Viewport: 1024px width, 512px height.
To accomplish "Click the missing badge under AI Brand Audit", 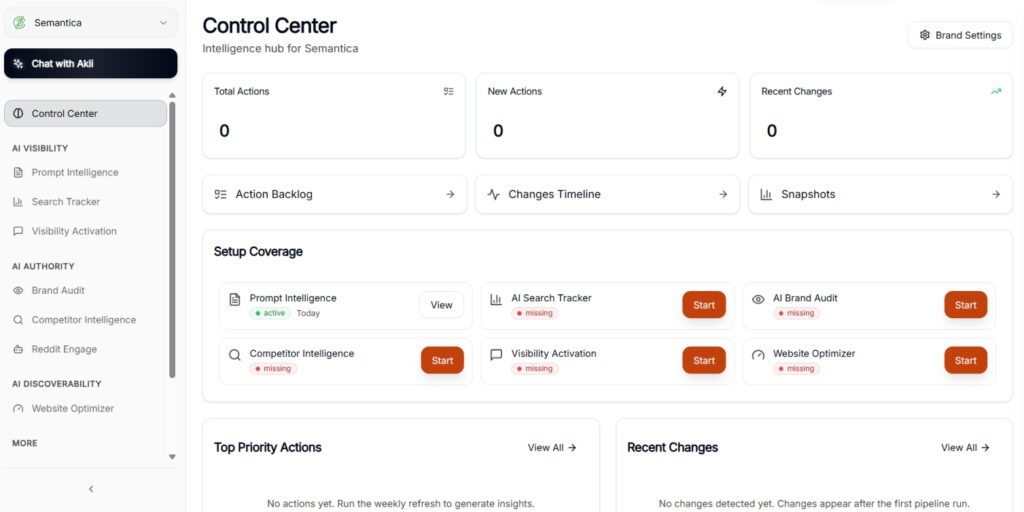I will point(797,313).
